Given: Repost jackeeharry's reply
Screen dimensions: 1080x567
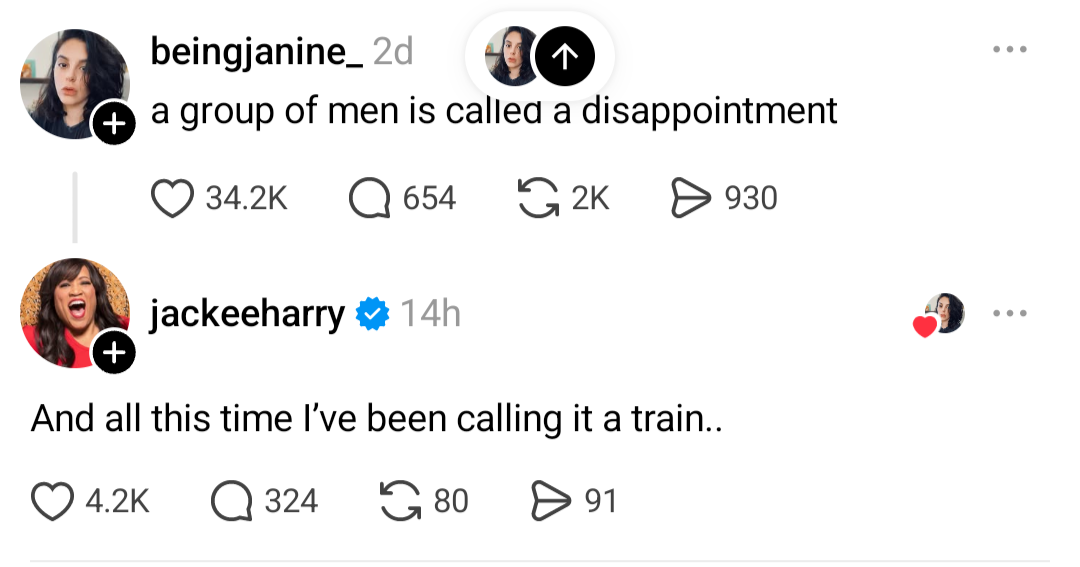Looking at the screenshot, I should coord(401,501).
